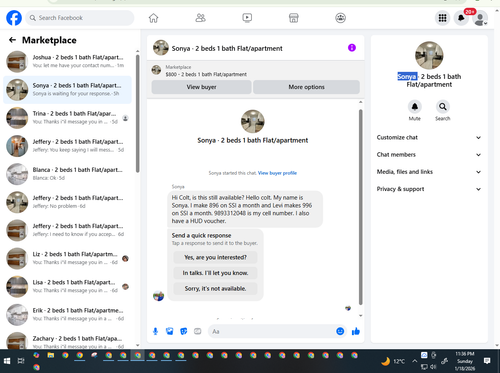Viewport: 500px width, 373px height.
Task: Open the Erik conversation
Action: tap(67, 314)
